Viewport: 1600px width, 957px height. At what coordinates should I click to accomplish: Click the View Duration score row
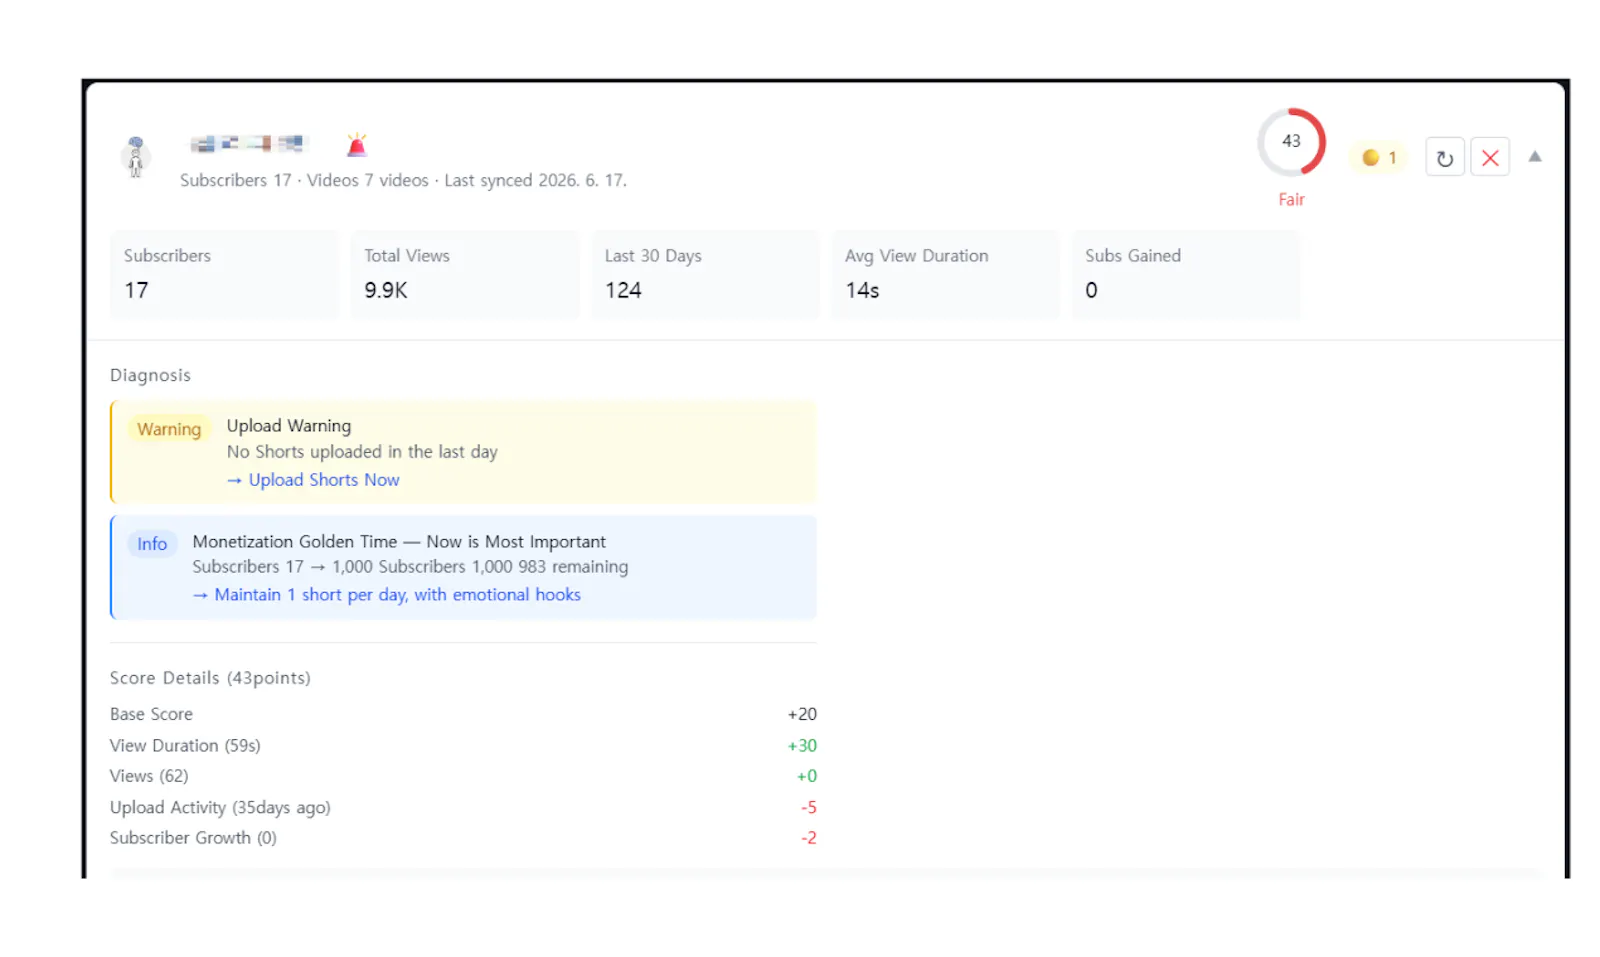[x=463, y=746]
